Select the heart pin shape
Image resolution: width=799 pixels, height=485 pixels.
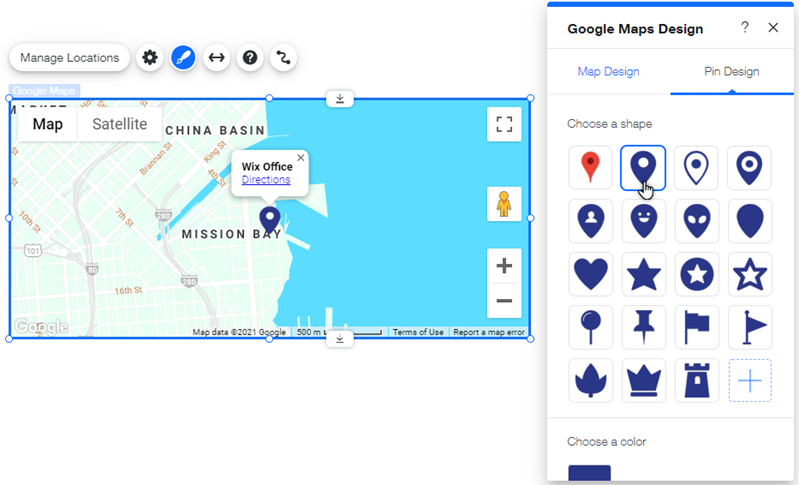(590, 274)
